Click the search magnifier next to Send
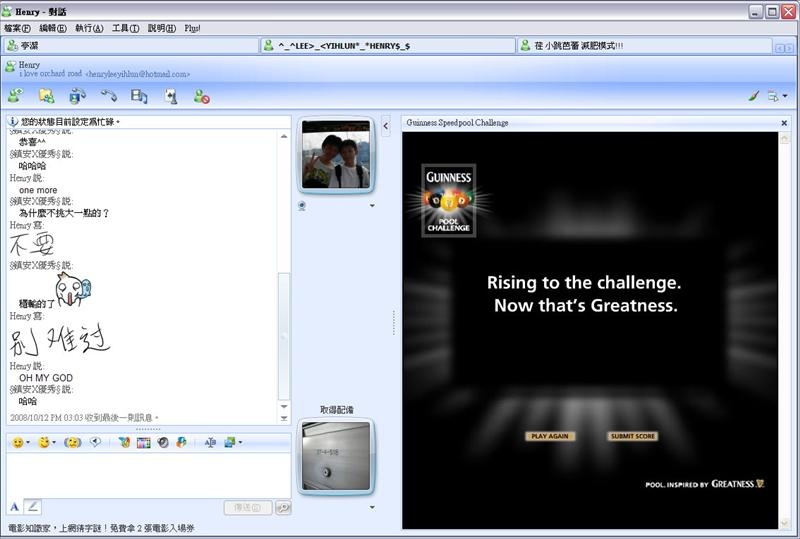800x539 pixels. (x=283, y=507)
